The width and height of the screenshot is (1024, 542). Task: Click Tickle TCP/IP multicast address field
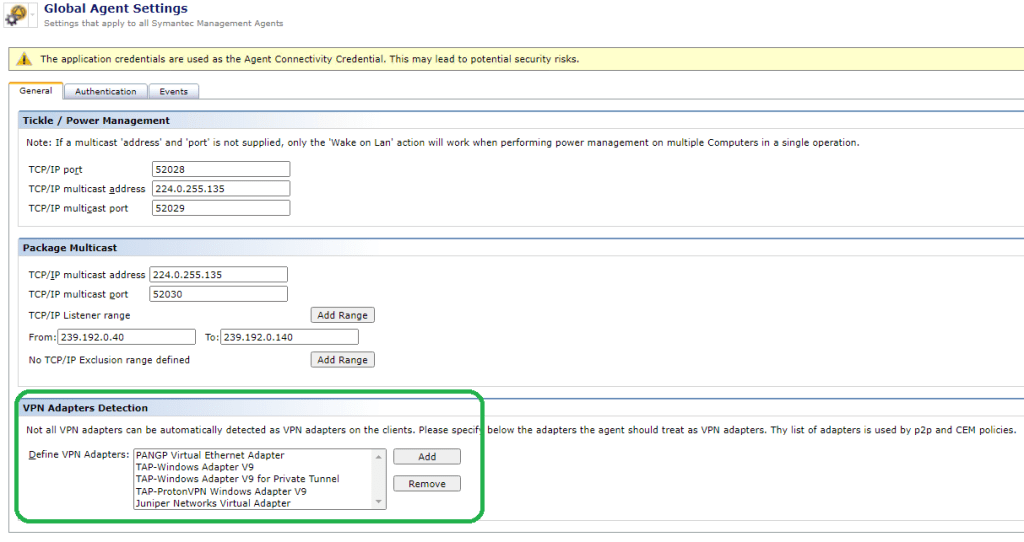[x=220, y=189]
